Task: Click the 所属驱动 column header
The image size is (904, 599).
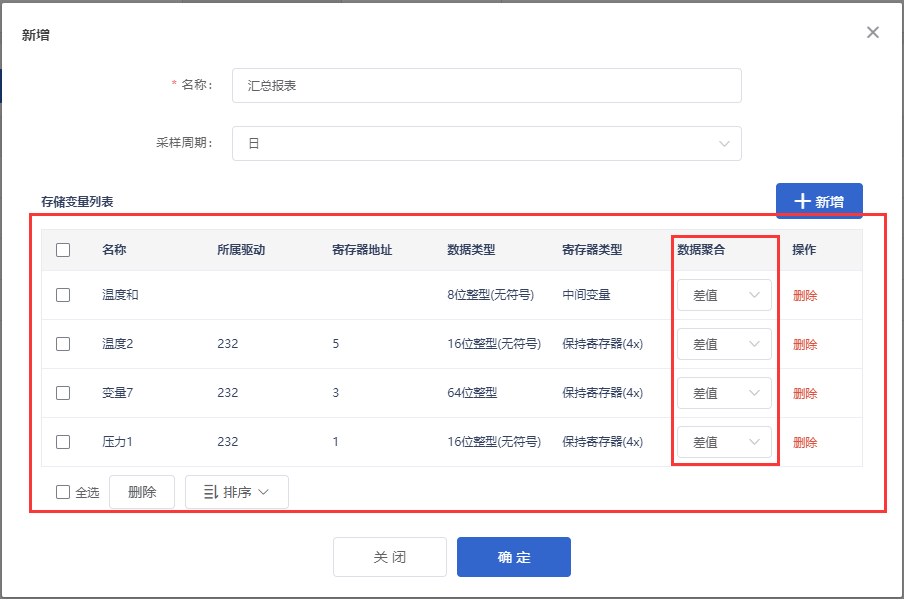Action: pos(241,250)
